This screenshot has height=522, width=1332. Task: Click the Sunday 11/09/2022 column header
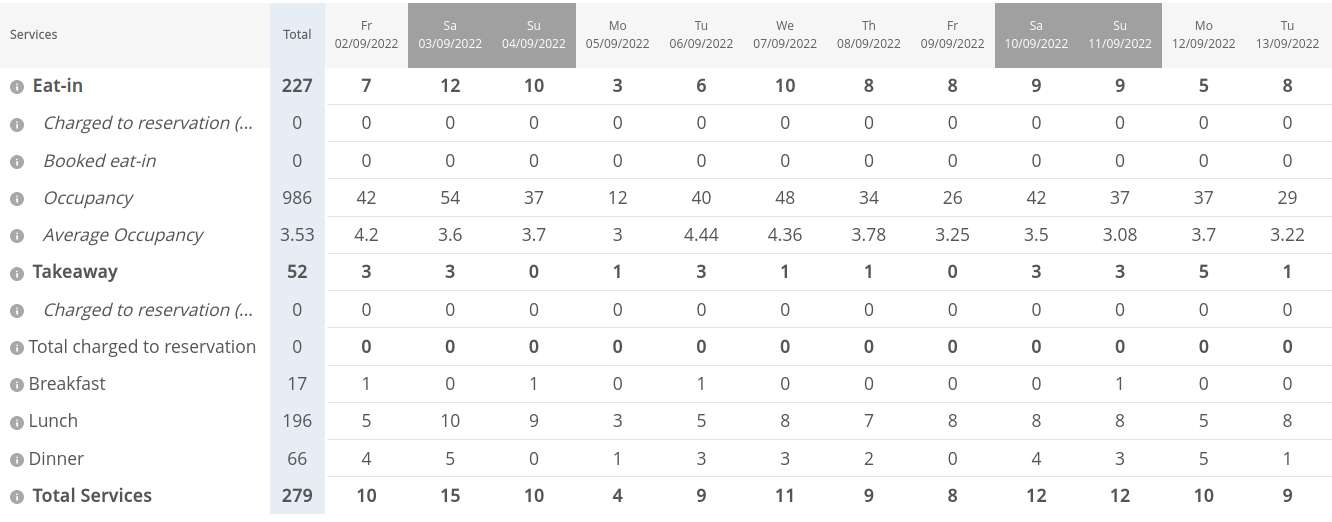point(1119,34)
